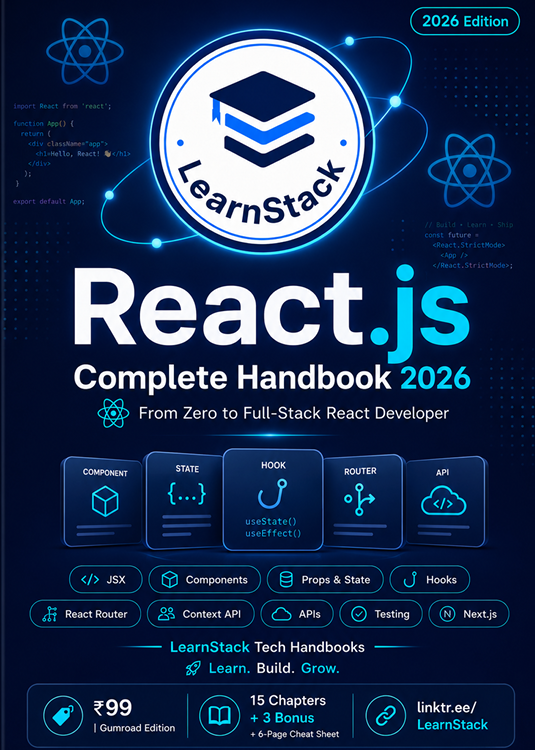
Task: Click the JSX pill label
Action: [116, 580]
